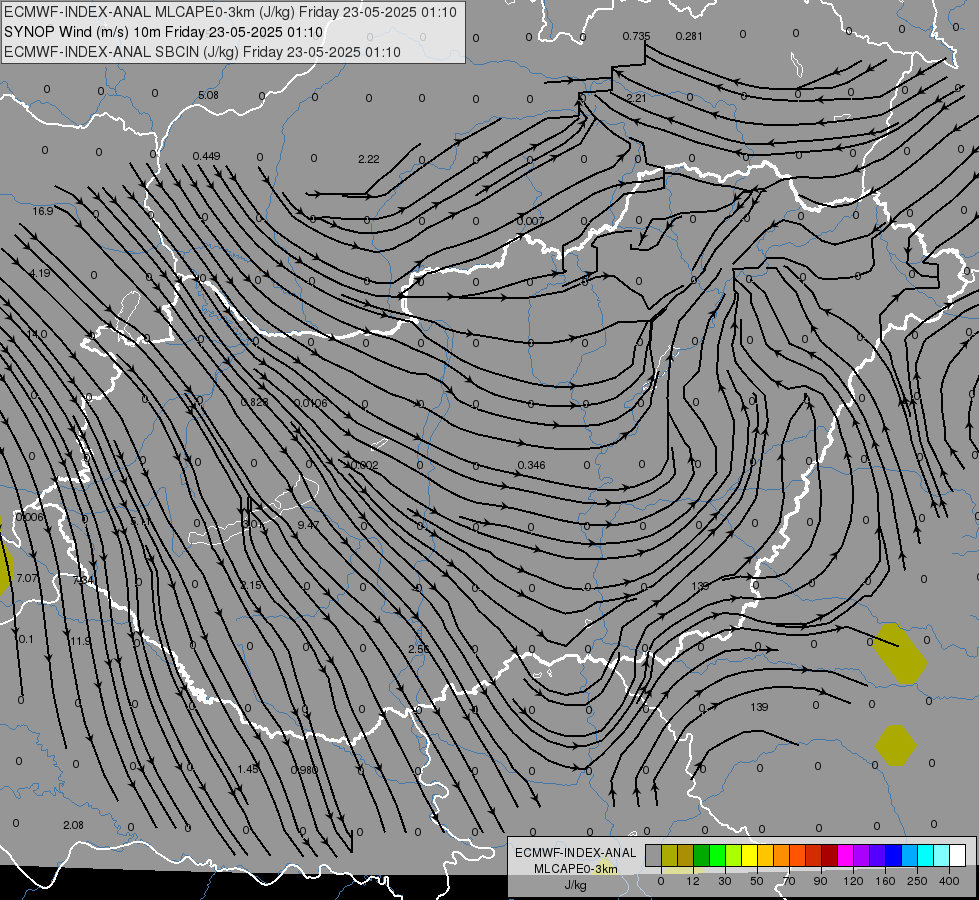Select the dark red legend swatch
The image size is (979, 900).
[830, 855]
